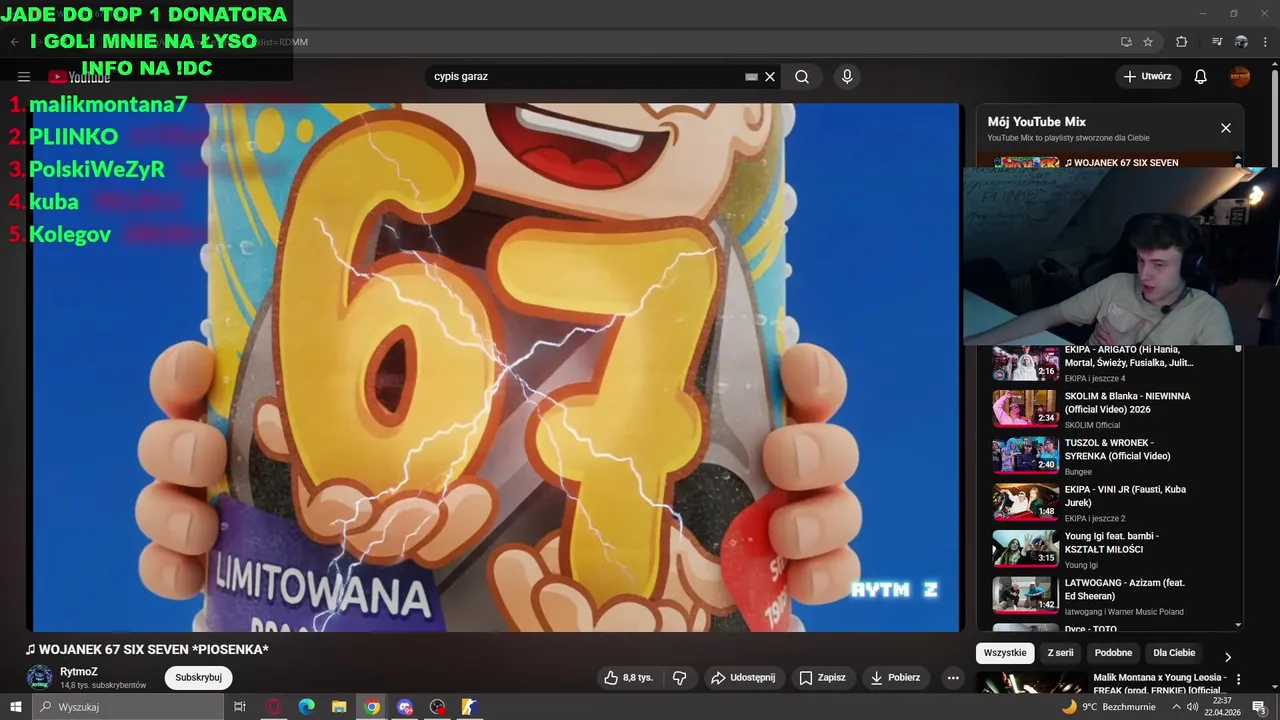This screenshot has width=1280, height=720.
Task: Select the Podobne filter chip
Action: tap(1113, 653)
